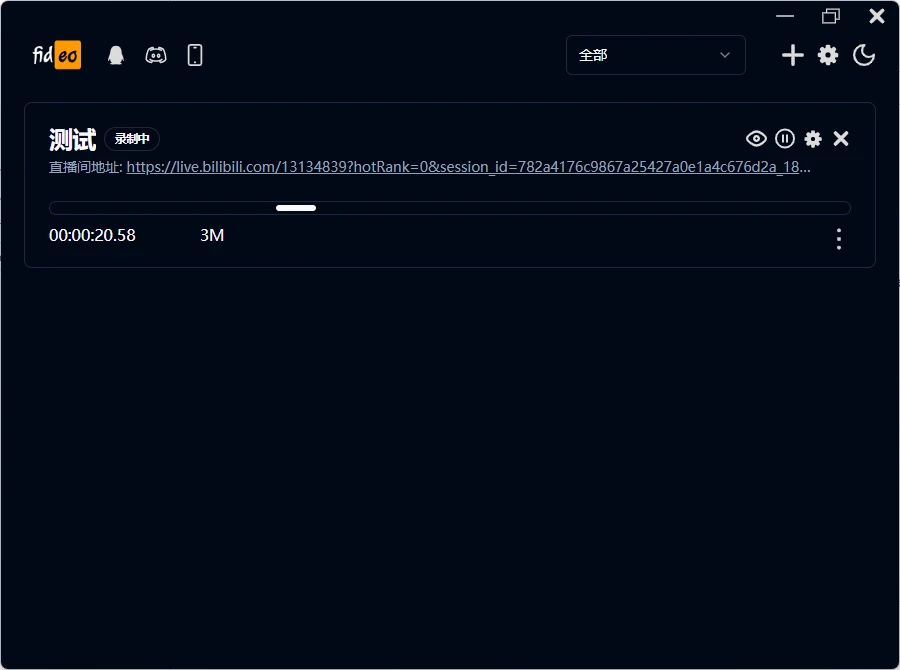900x670 pixels.
Task: Remove the 测试 stream with X icon
Action: click(x=841, y=138)
